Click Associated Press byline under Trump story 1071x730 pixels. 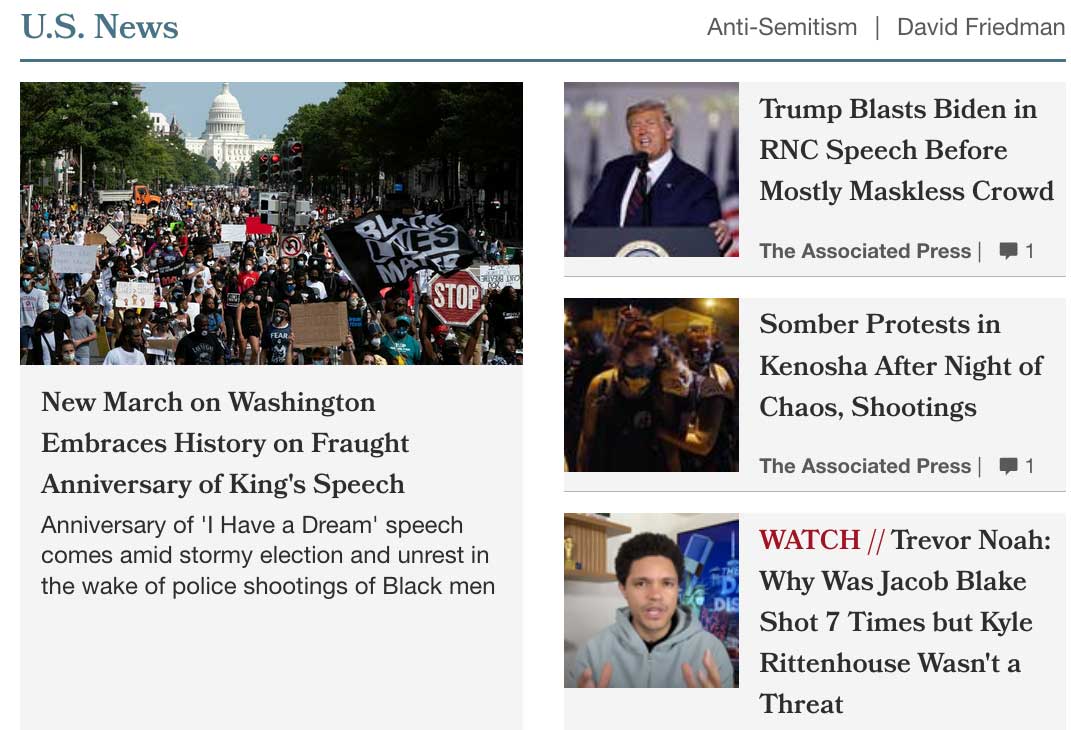coord(865,251)
